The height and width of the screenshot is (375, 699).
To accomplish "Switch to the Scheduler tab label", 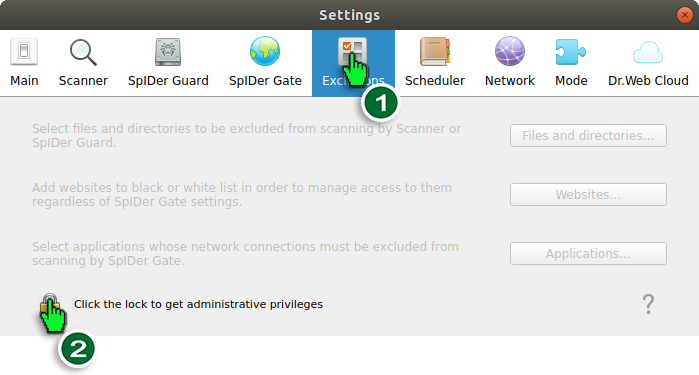I will 435,81.
